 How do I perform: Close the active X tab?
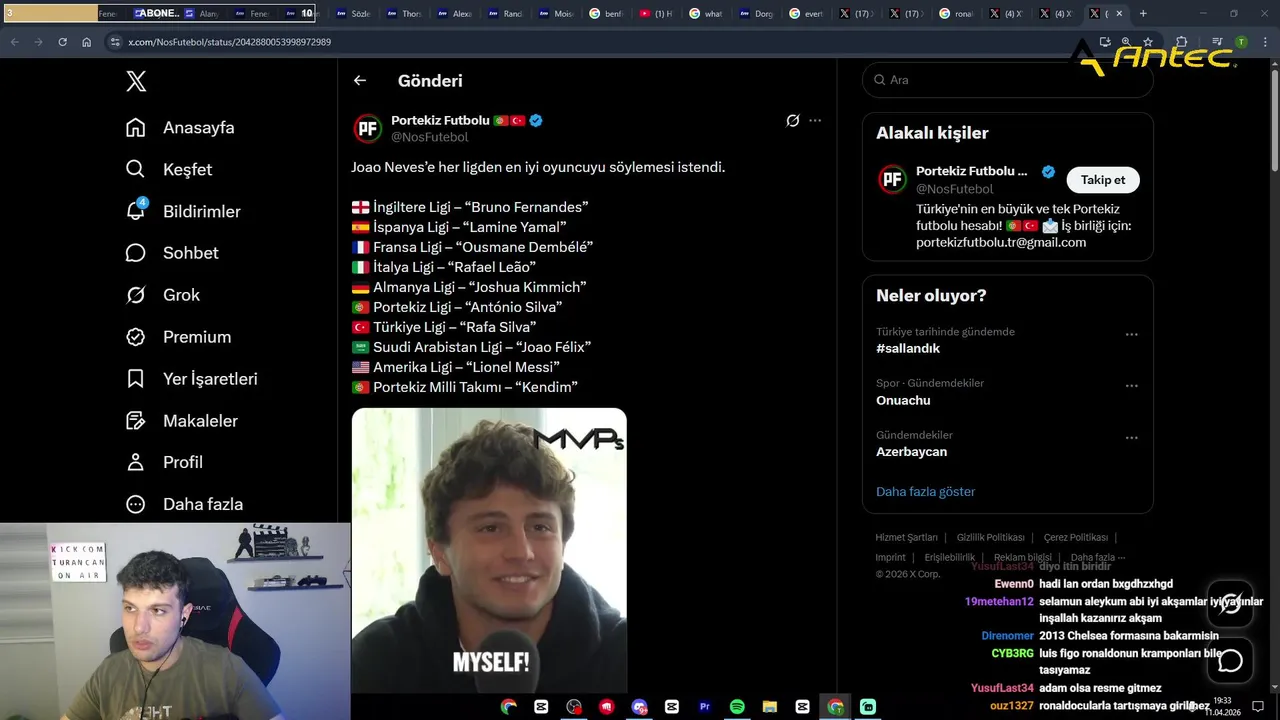click(1119, 14)
